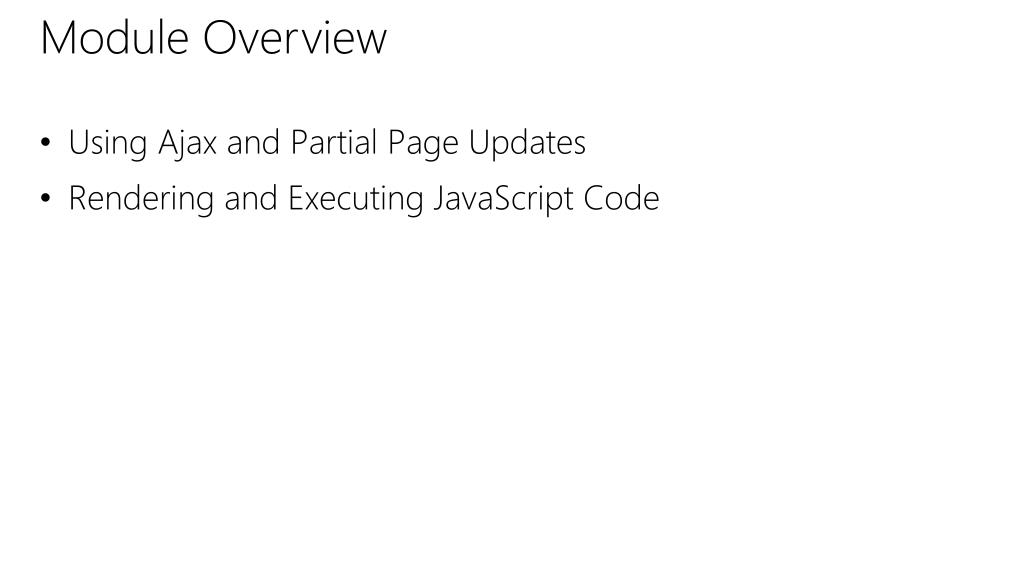Click the bullet dot before 'Using Ajax'
Image resolution: width=1024 pixels, height=576 pixels.
click(47, 144)
